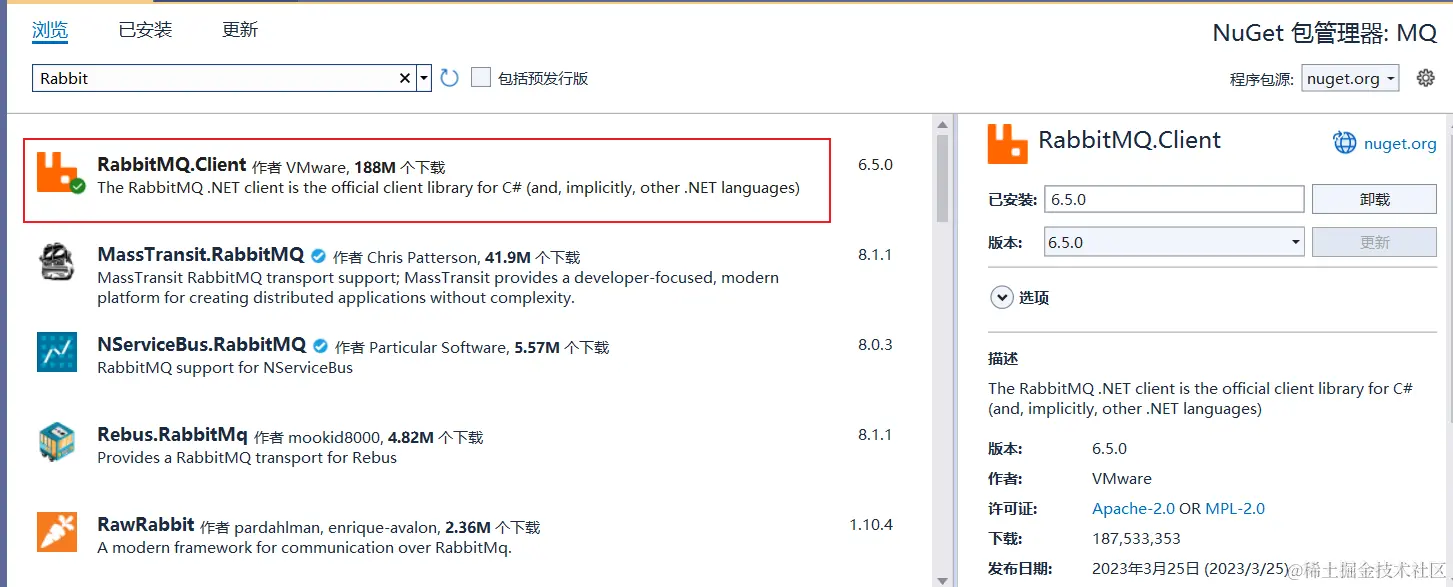Screen dimensions: 1453x587
Task: Click NServiceBus.RabbitMQ verified badge
Action: [320, 345]
